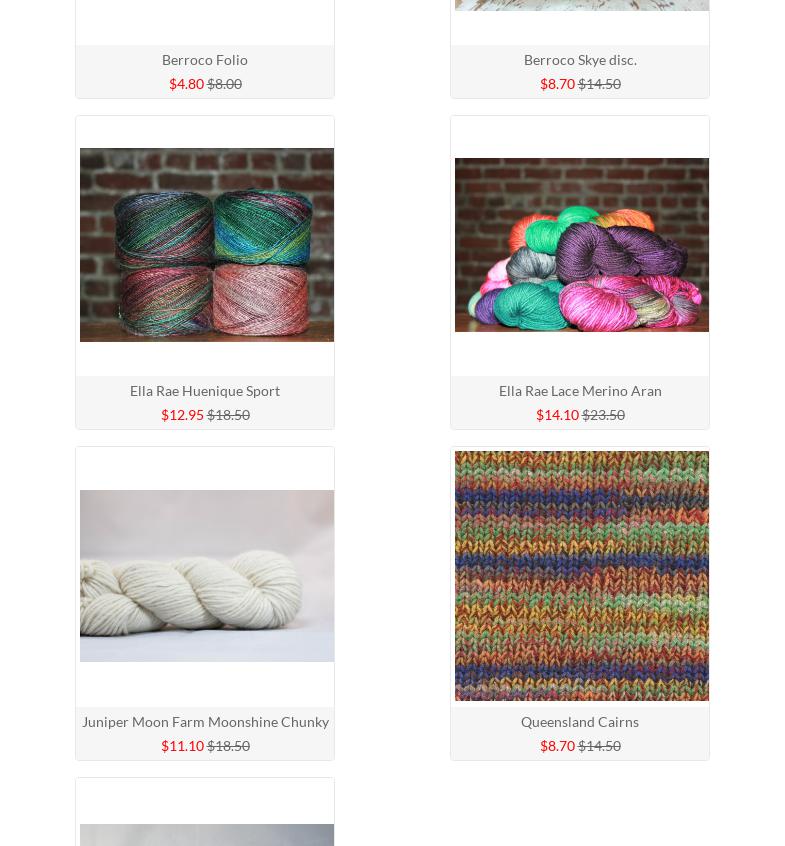Open the Juniper Moon Farm Moonshine Chunky link
The width and height of the screenshot is (785, 846).
click(x=205, y=722)
